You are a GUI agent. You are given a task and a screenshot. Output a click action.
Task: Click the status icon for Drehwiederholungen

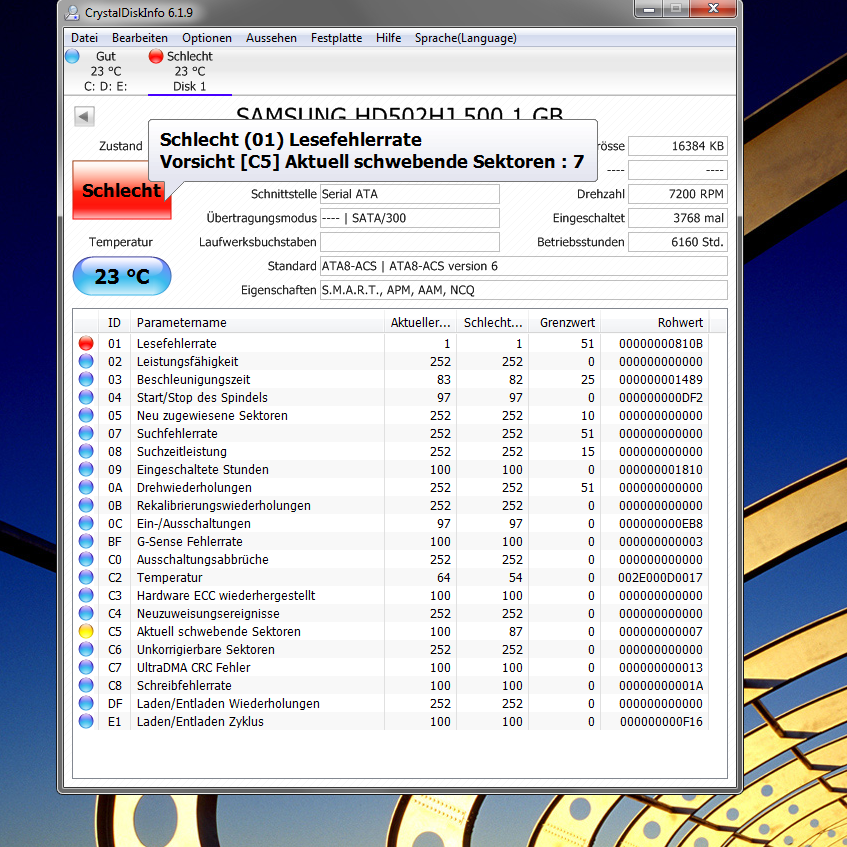point(86,487)
